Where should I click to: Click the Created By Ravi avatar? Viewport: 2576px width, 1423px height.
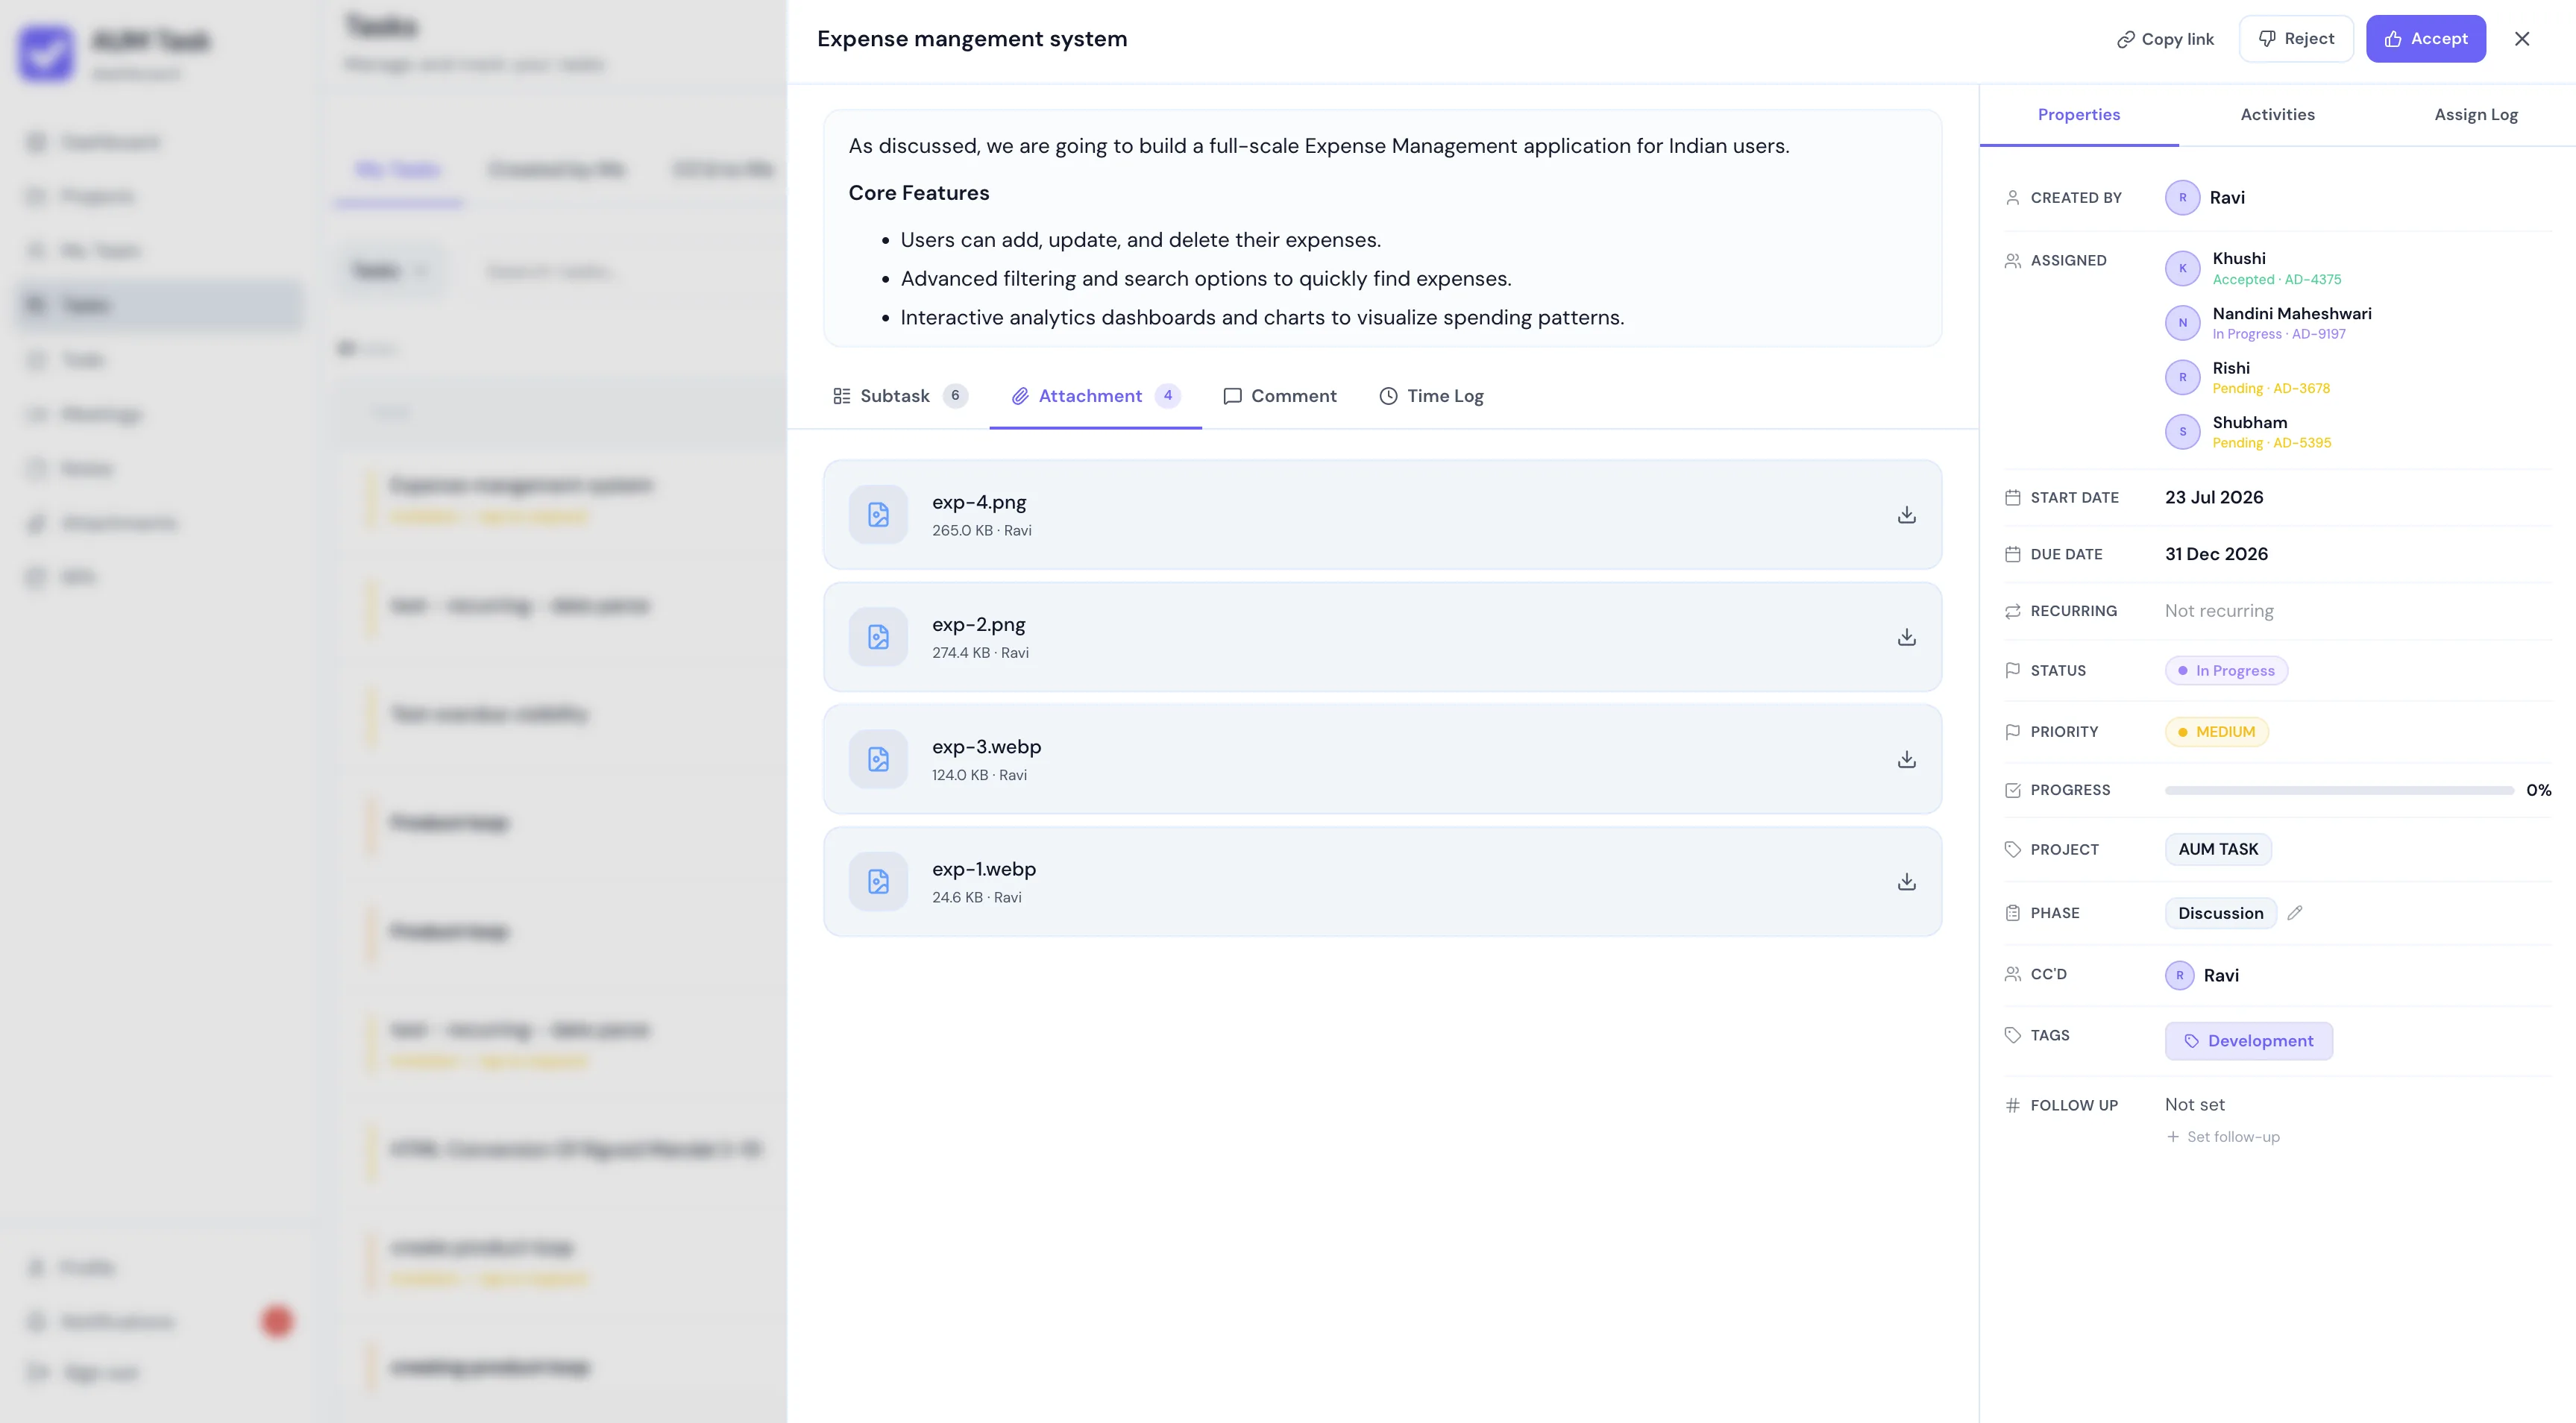(2182, 198)
